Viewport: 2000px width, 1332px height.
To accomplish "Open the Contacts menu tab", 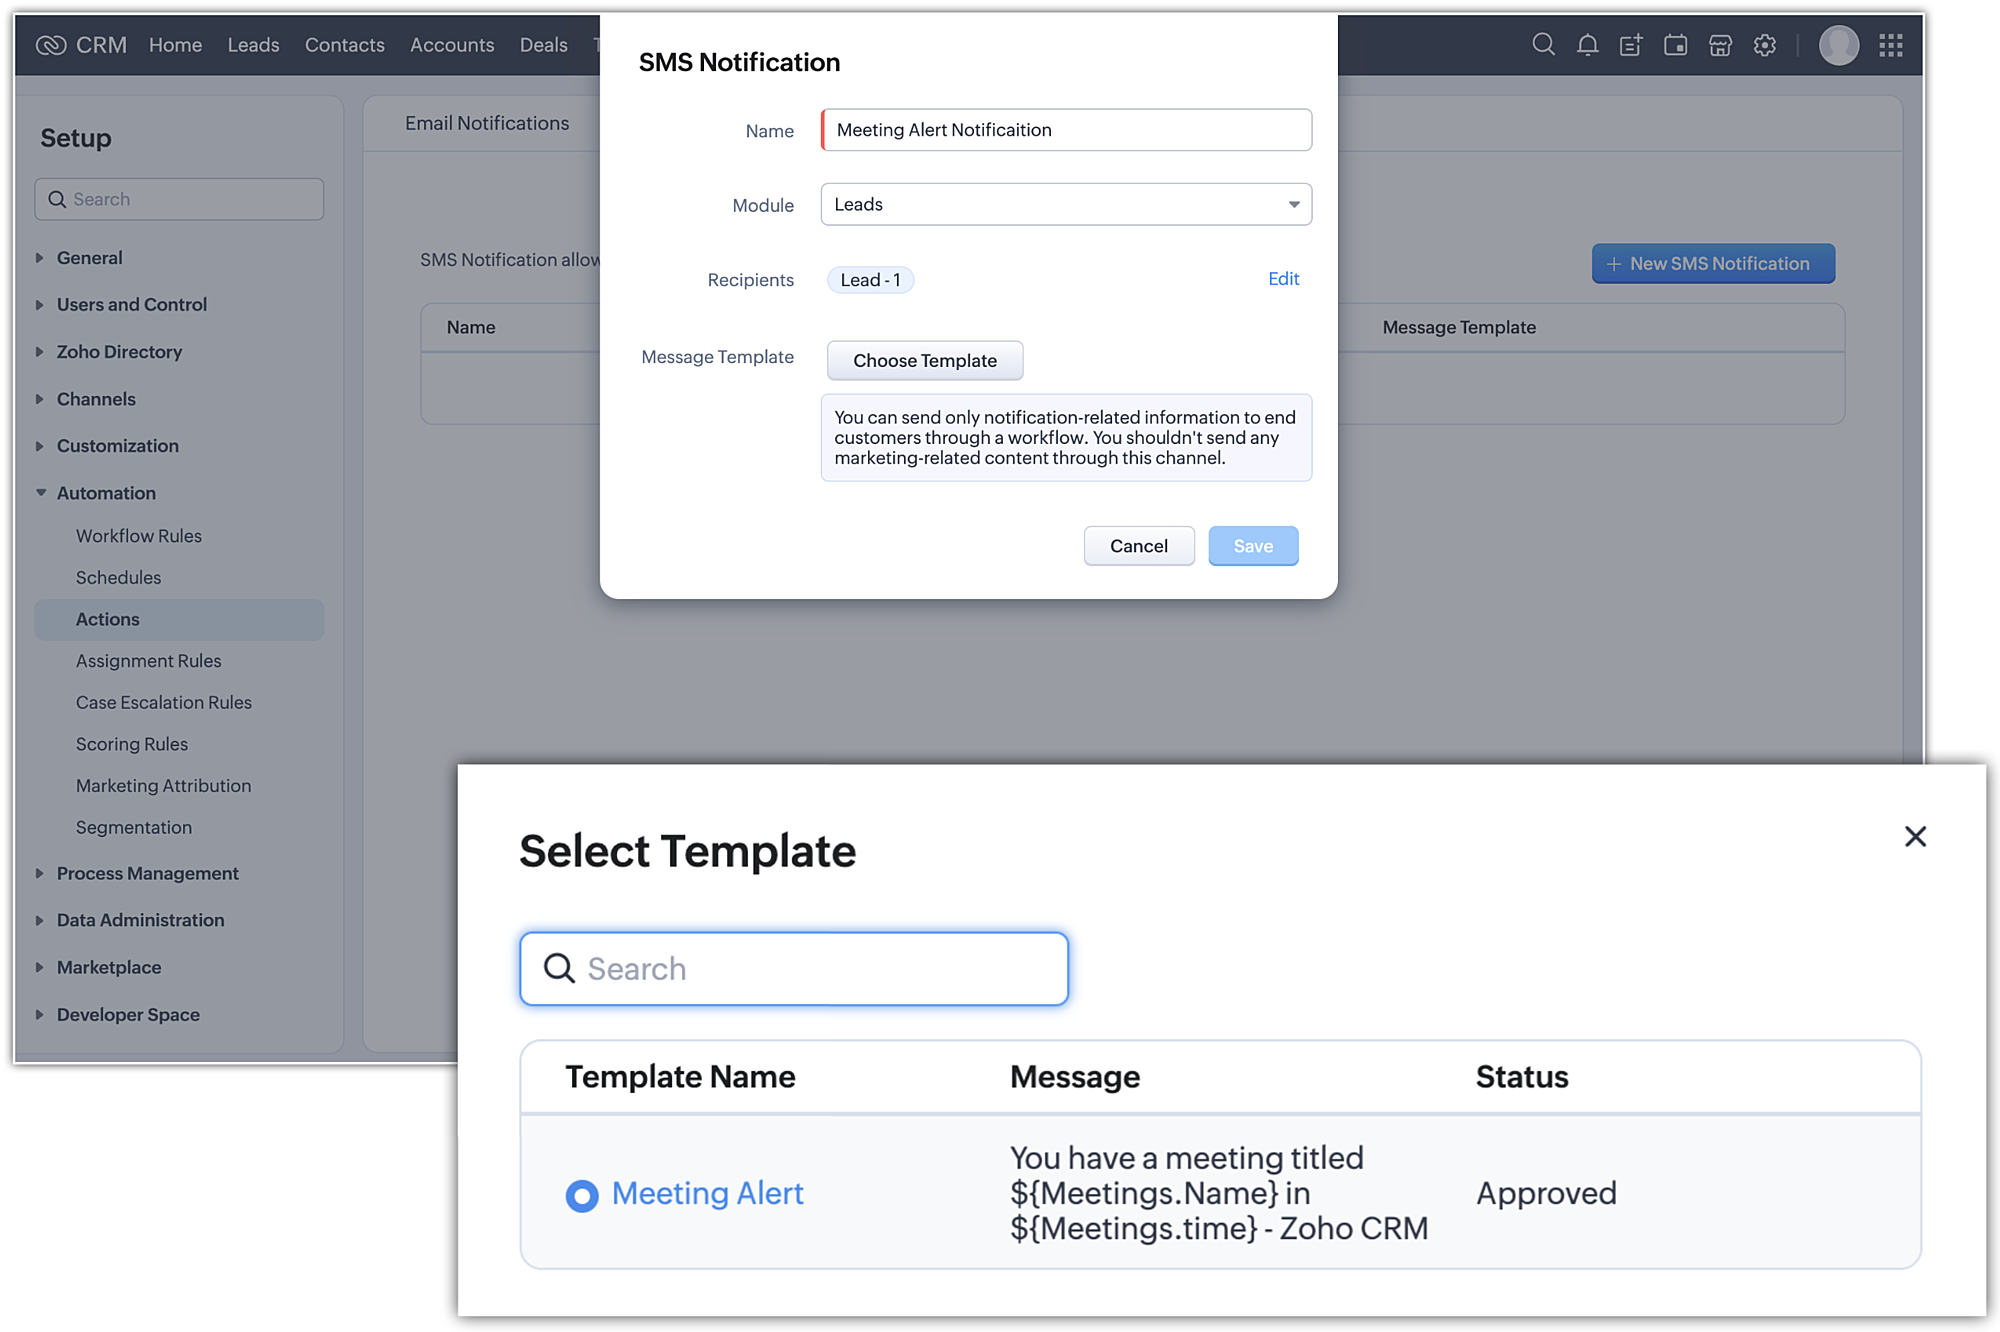I will click(x=344, y=45).
